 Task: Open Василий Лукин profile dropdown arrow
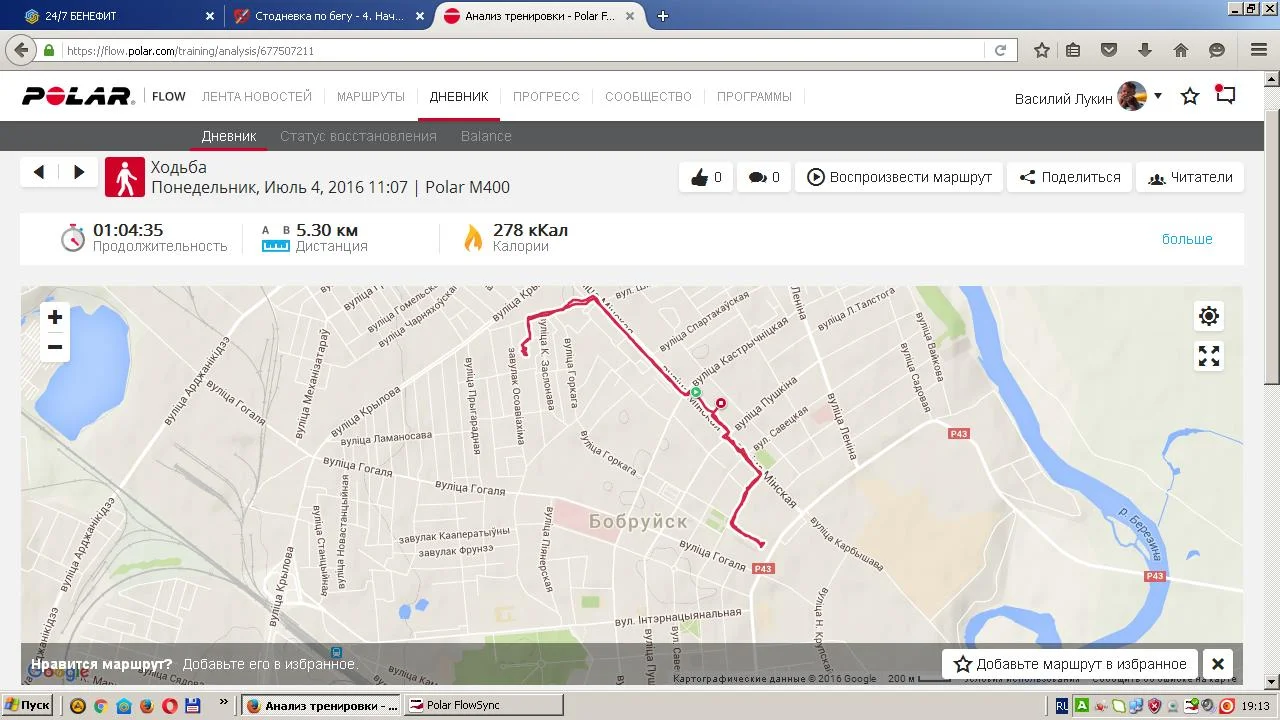[x=1158, y=96]
